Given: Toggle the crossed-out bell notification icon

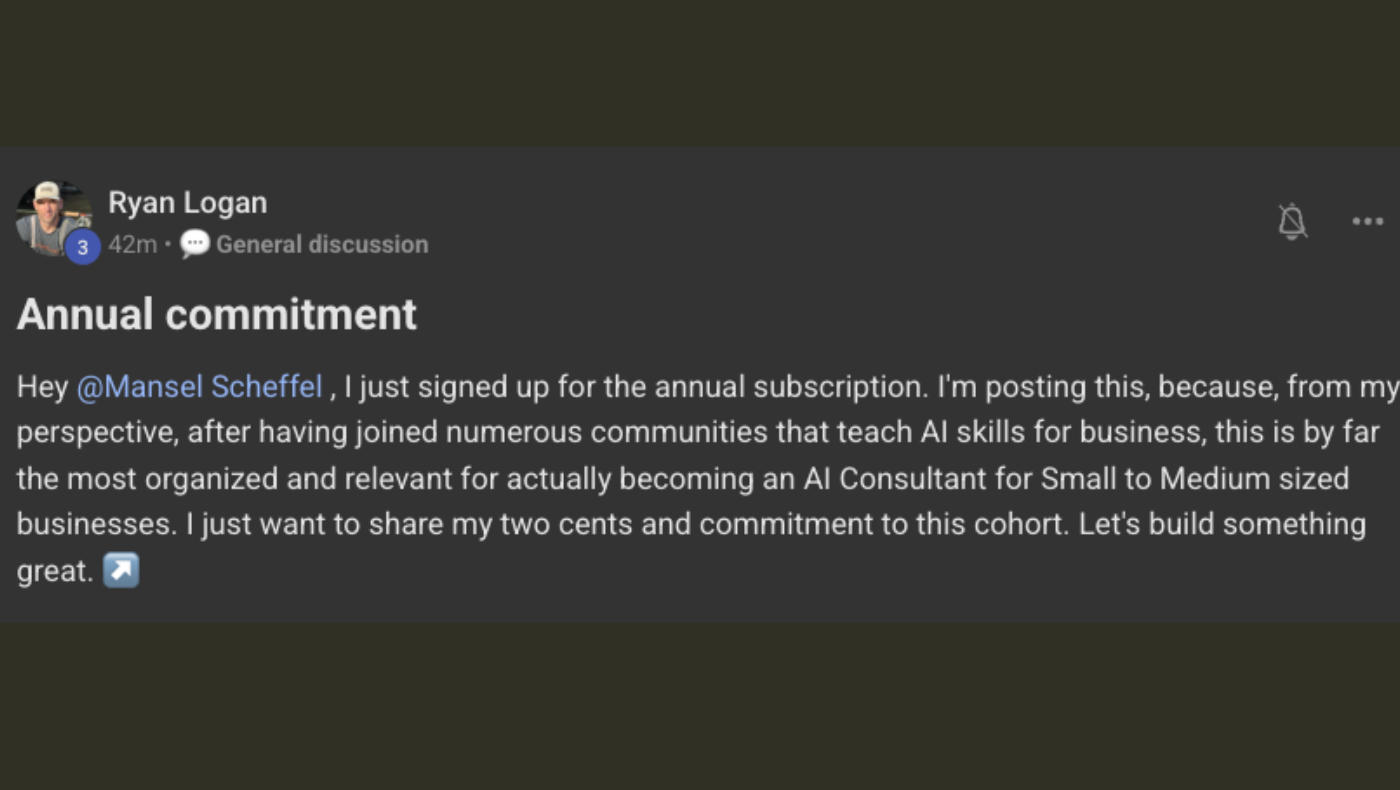Looking at the screenshot, I should tap(1292, 221).
